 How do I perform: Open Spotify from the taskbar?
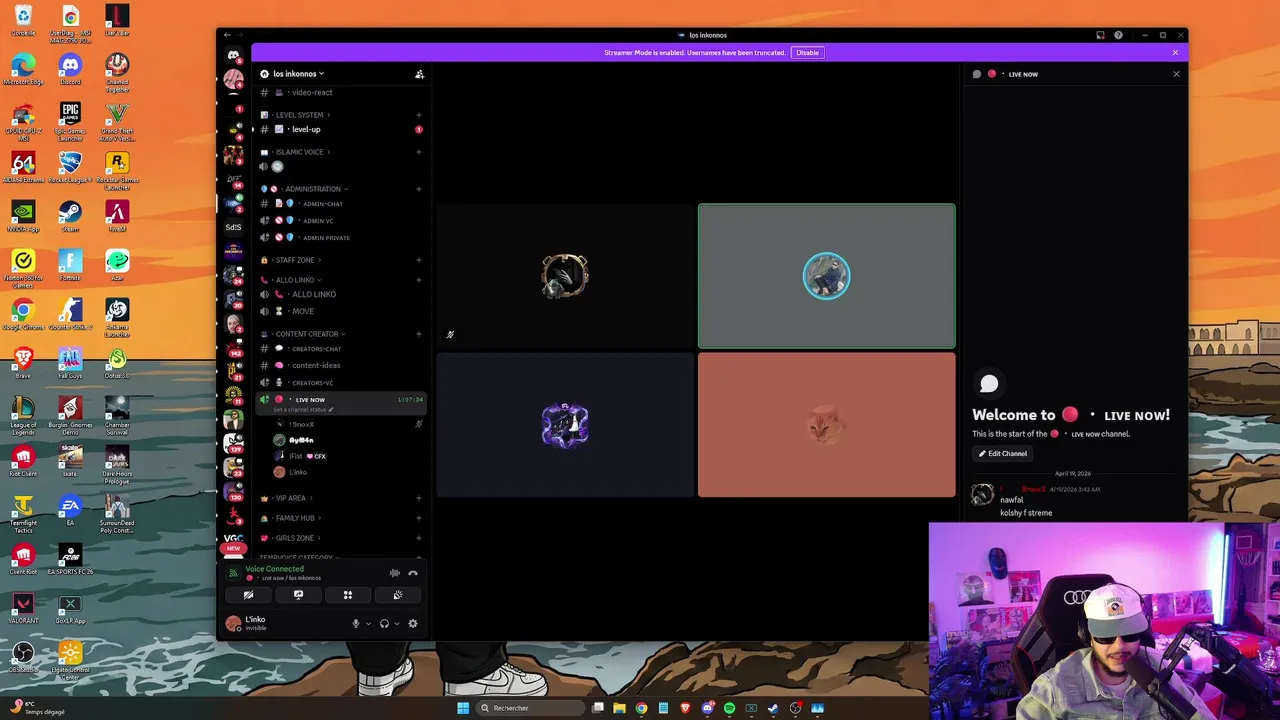click(729, 708)
